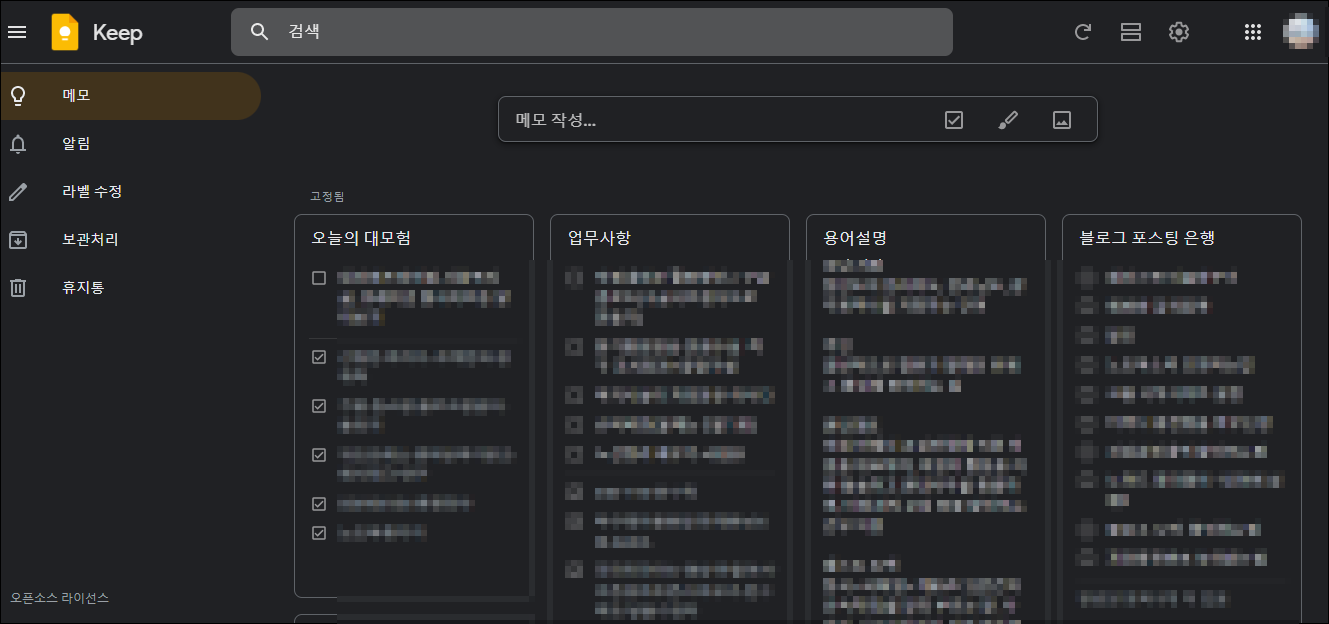Open the settings gear menu

click(x=1179, y=32)
